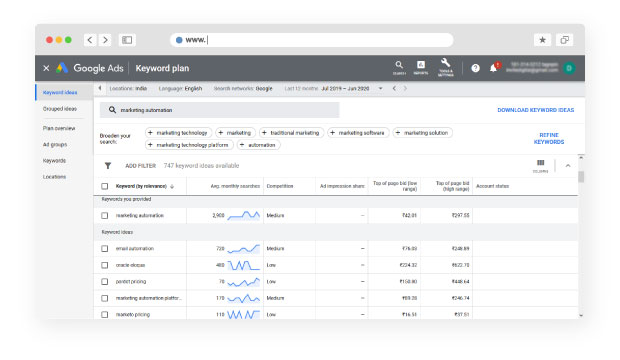Check the 'marketing automation platfor...' row

[104, 298]
